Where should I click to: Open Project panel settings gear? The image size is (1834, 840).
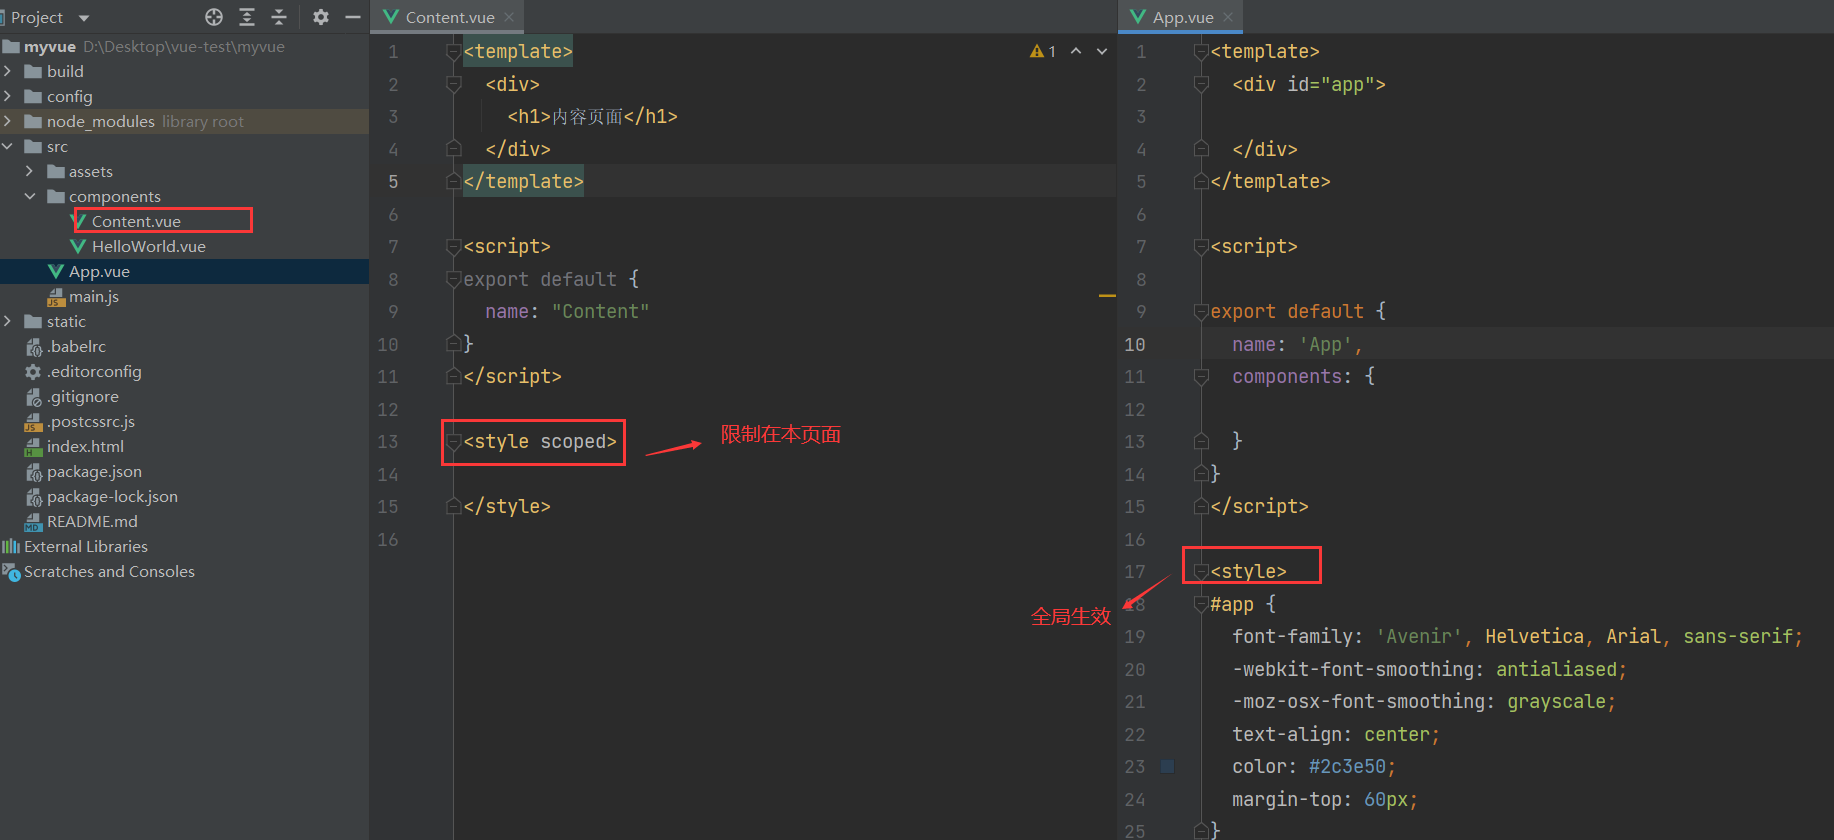(x=321, y=17)
